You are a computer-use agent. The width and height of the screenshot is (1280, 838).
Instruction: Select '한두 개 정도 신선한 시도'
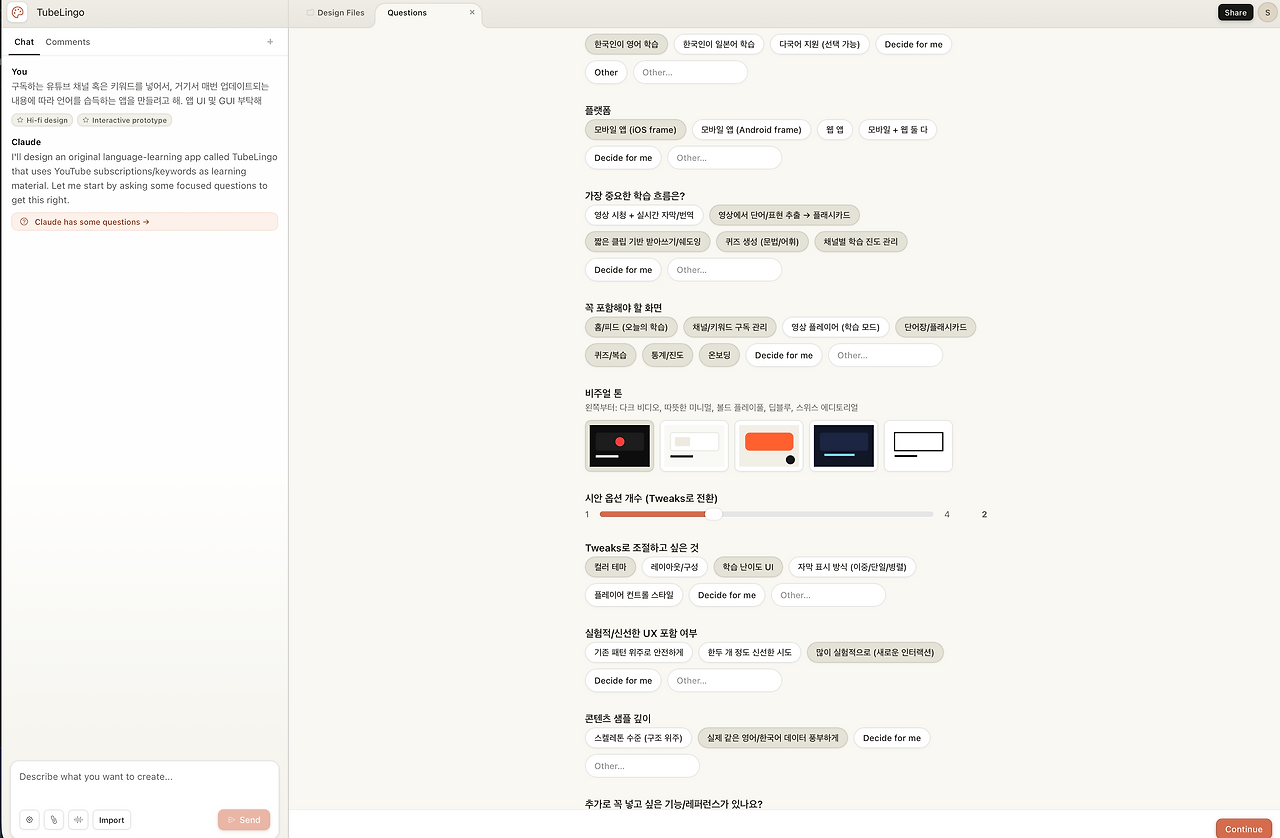coord(750,652)
